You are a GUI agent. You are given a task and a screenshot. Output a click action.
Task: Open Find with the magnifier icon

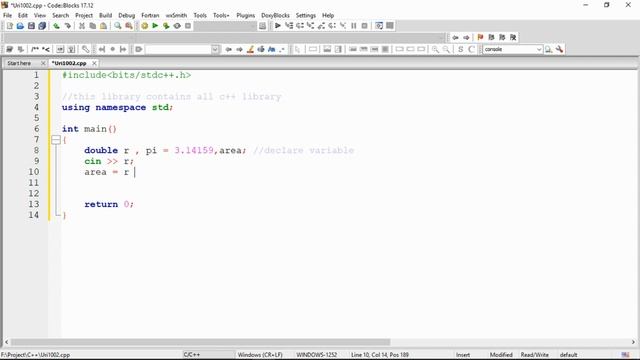118,26
